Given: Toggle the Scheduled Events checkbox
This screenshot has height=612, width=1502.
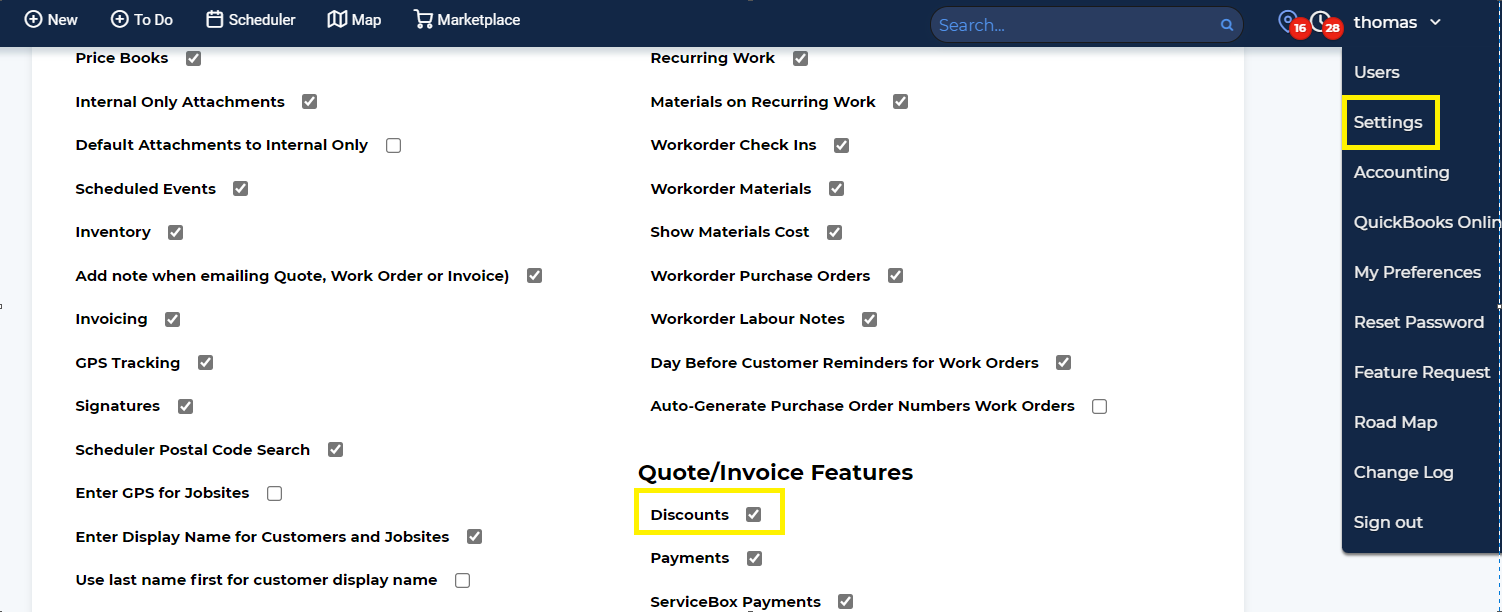Looking at the screenshot, I should pyautogui.click(x=240, y=188).
